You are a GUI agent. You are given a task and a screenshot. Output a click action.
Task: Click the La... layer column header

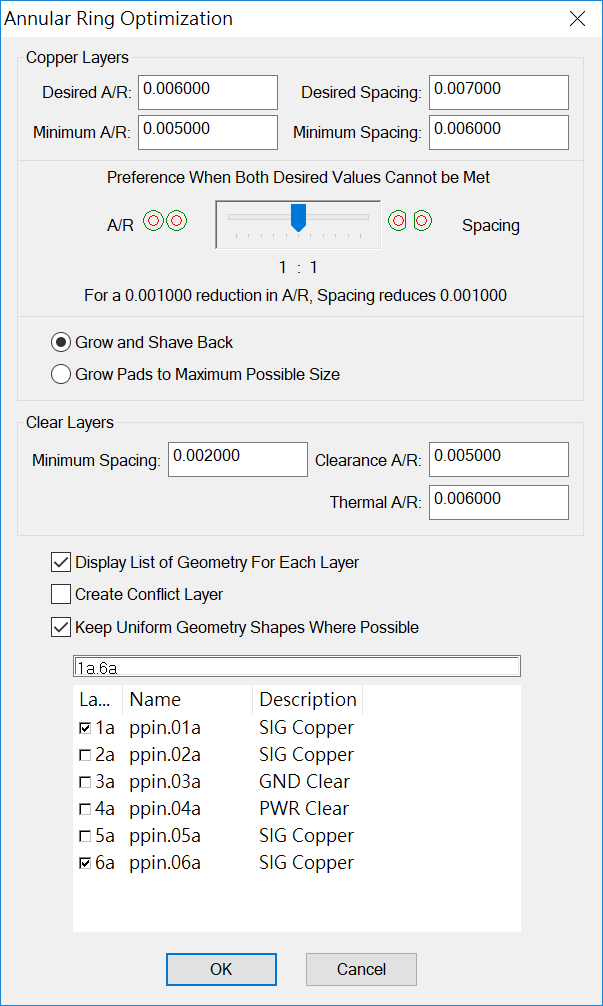[x=98, y=699]
